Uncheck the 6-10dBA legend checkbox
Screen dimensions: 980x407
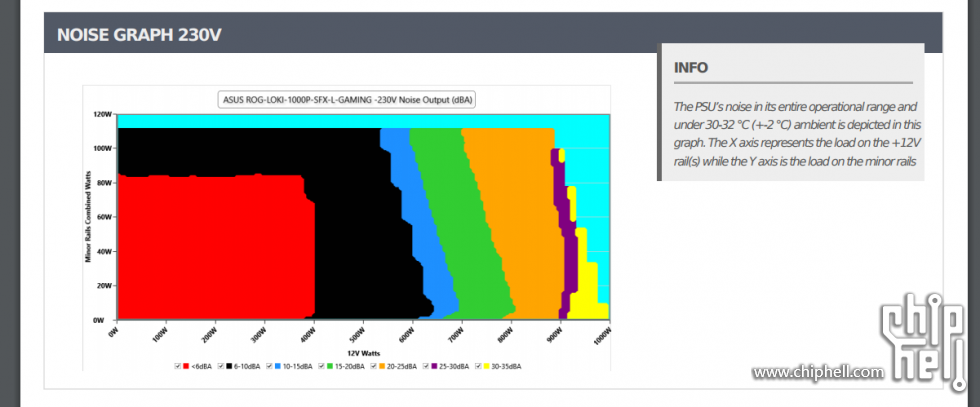coord(221,366)
